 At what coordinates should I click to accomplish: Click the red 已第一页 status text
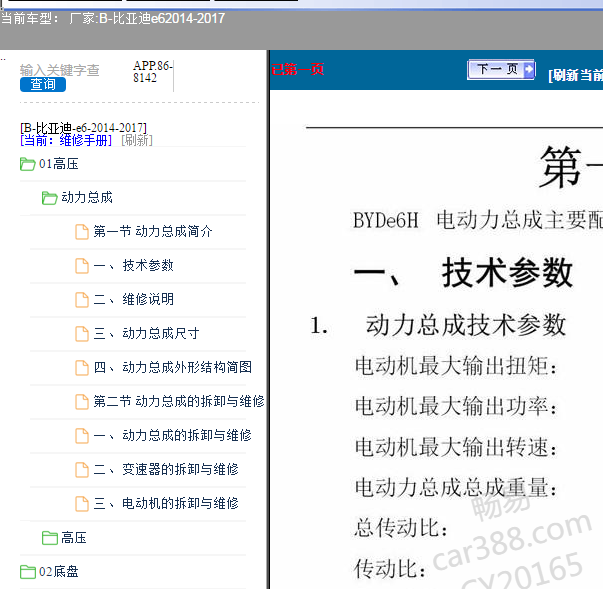click(298, 70)
